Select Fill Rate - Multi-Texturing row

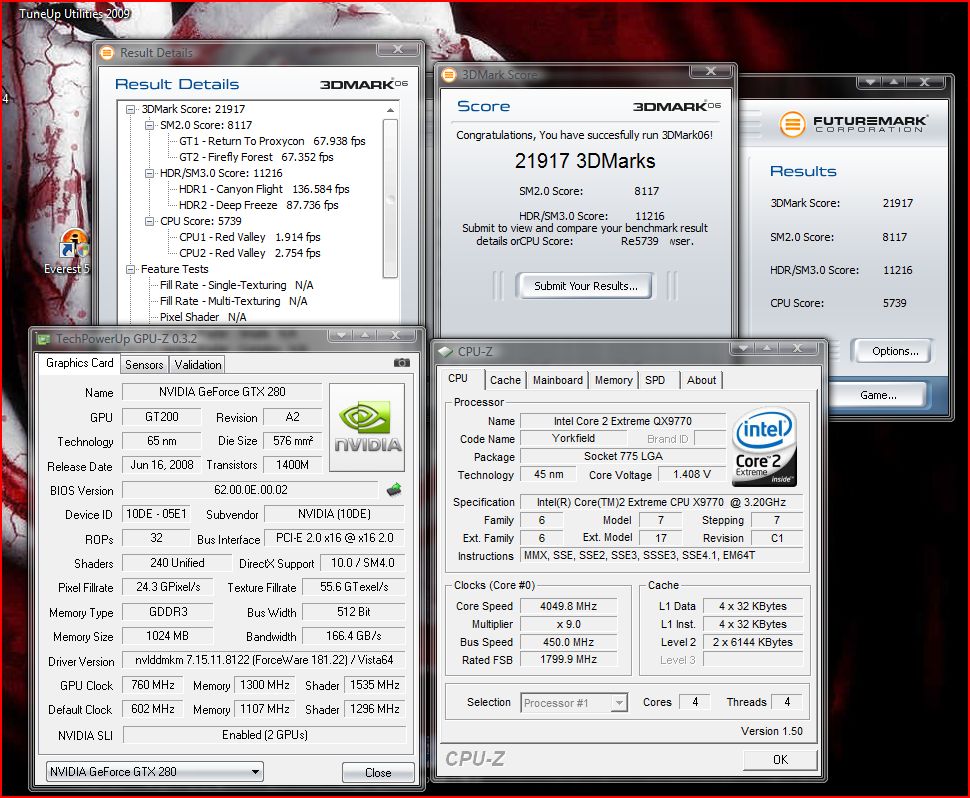233,301
